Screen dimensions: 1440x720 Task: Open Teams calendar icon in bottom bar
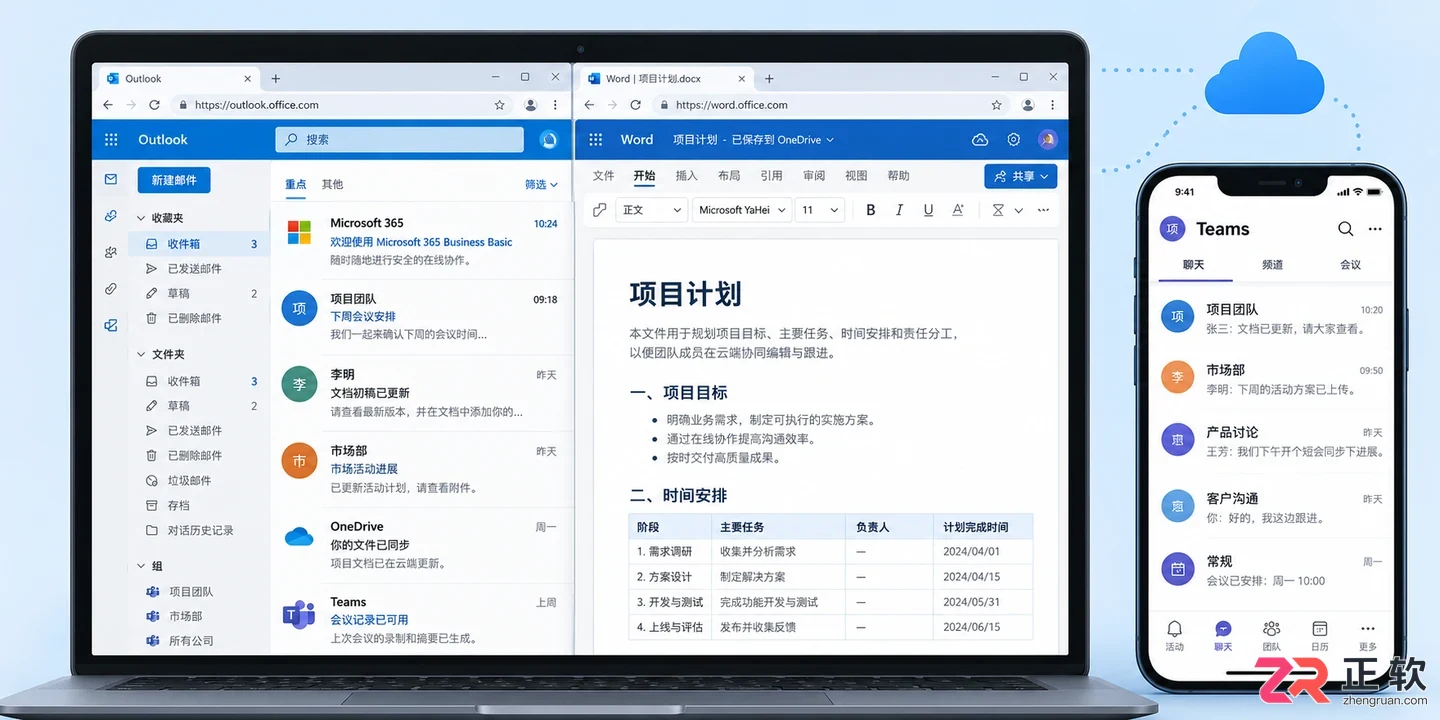click(1320, 634)
